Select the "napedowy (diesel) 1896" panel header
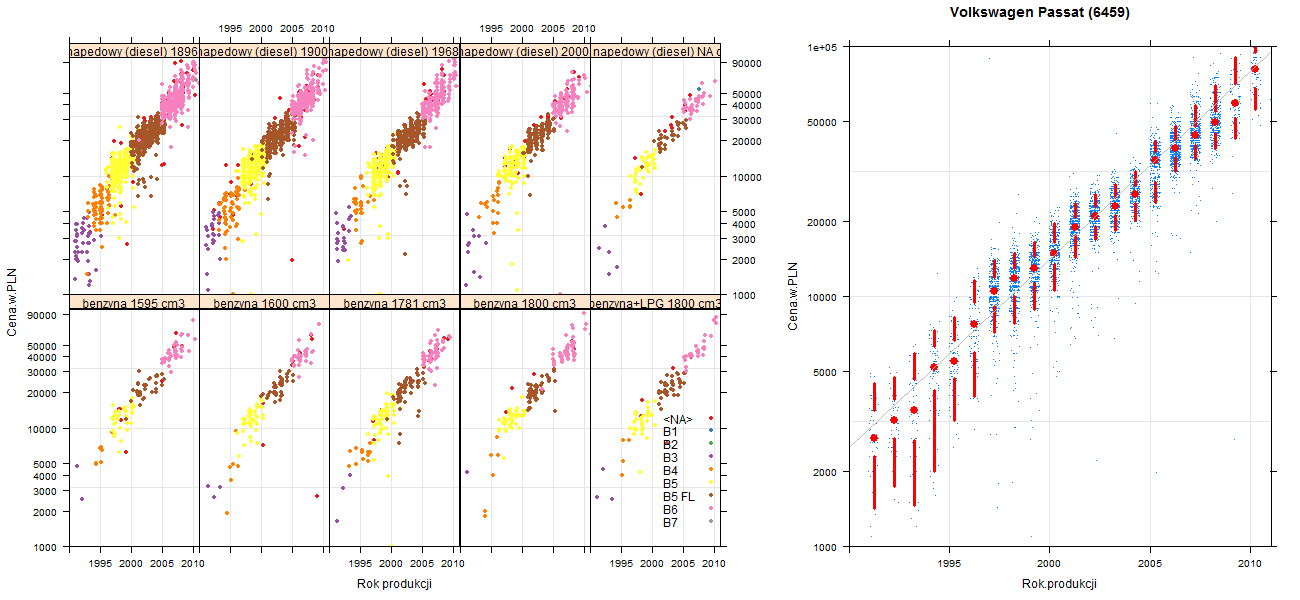This screenshot has height=600, width=1300. tap(133, 52)
